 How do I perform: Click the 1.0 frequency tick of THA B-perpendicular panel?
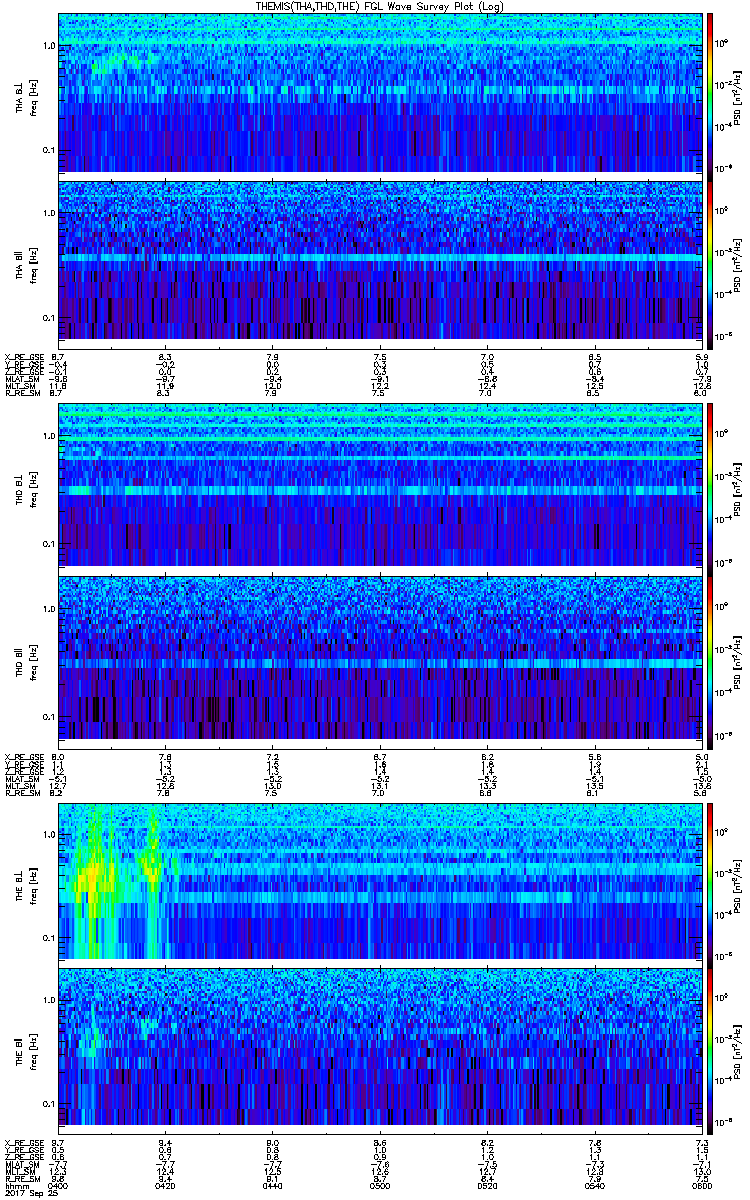[47, 46]
